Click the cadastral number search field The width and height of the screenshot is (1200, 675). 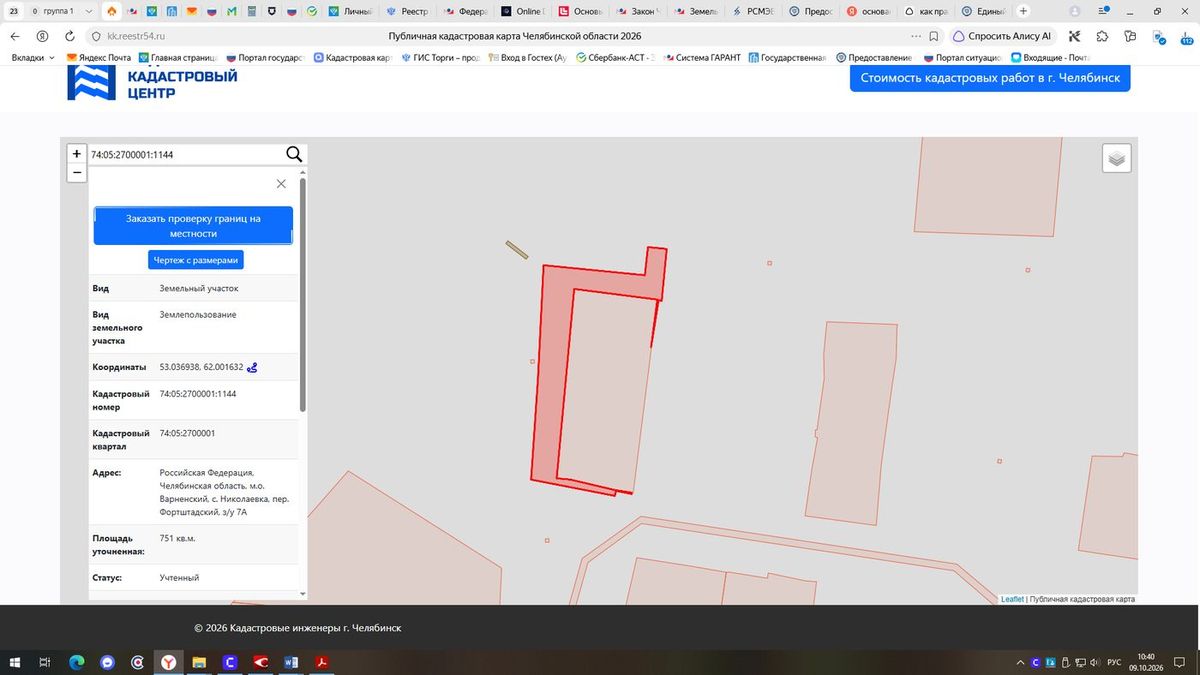[x=186, y=154]
